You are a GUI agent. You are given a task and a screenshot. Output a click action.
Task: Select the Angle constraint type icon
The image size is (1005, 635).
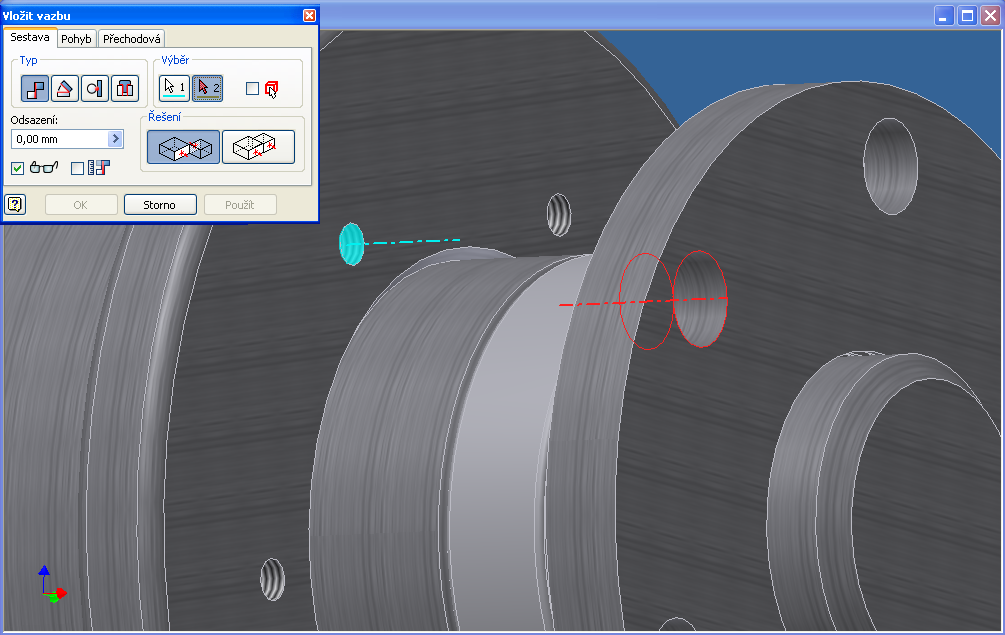(65, 89)
